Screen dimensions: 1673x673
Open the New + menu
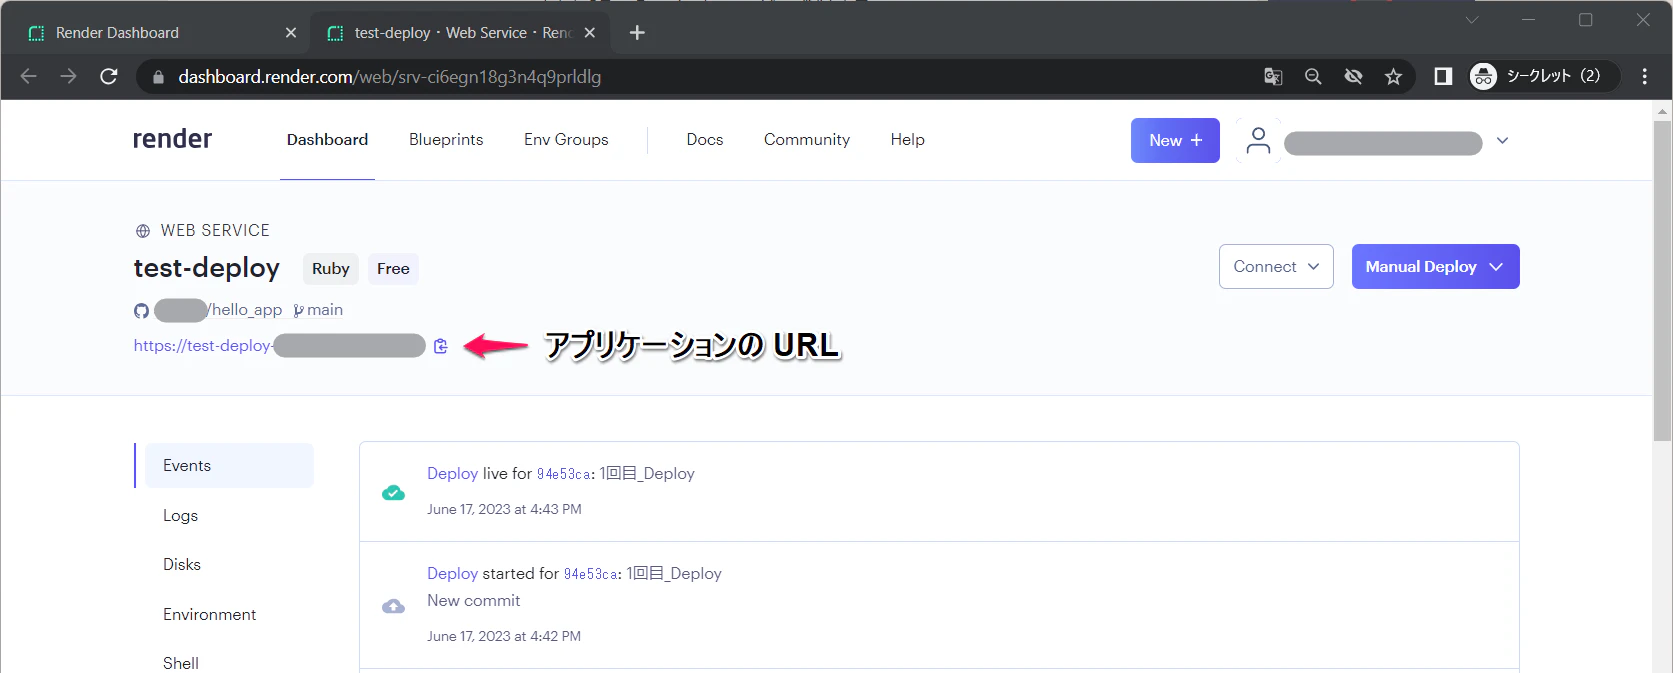(1175, 141)
